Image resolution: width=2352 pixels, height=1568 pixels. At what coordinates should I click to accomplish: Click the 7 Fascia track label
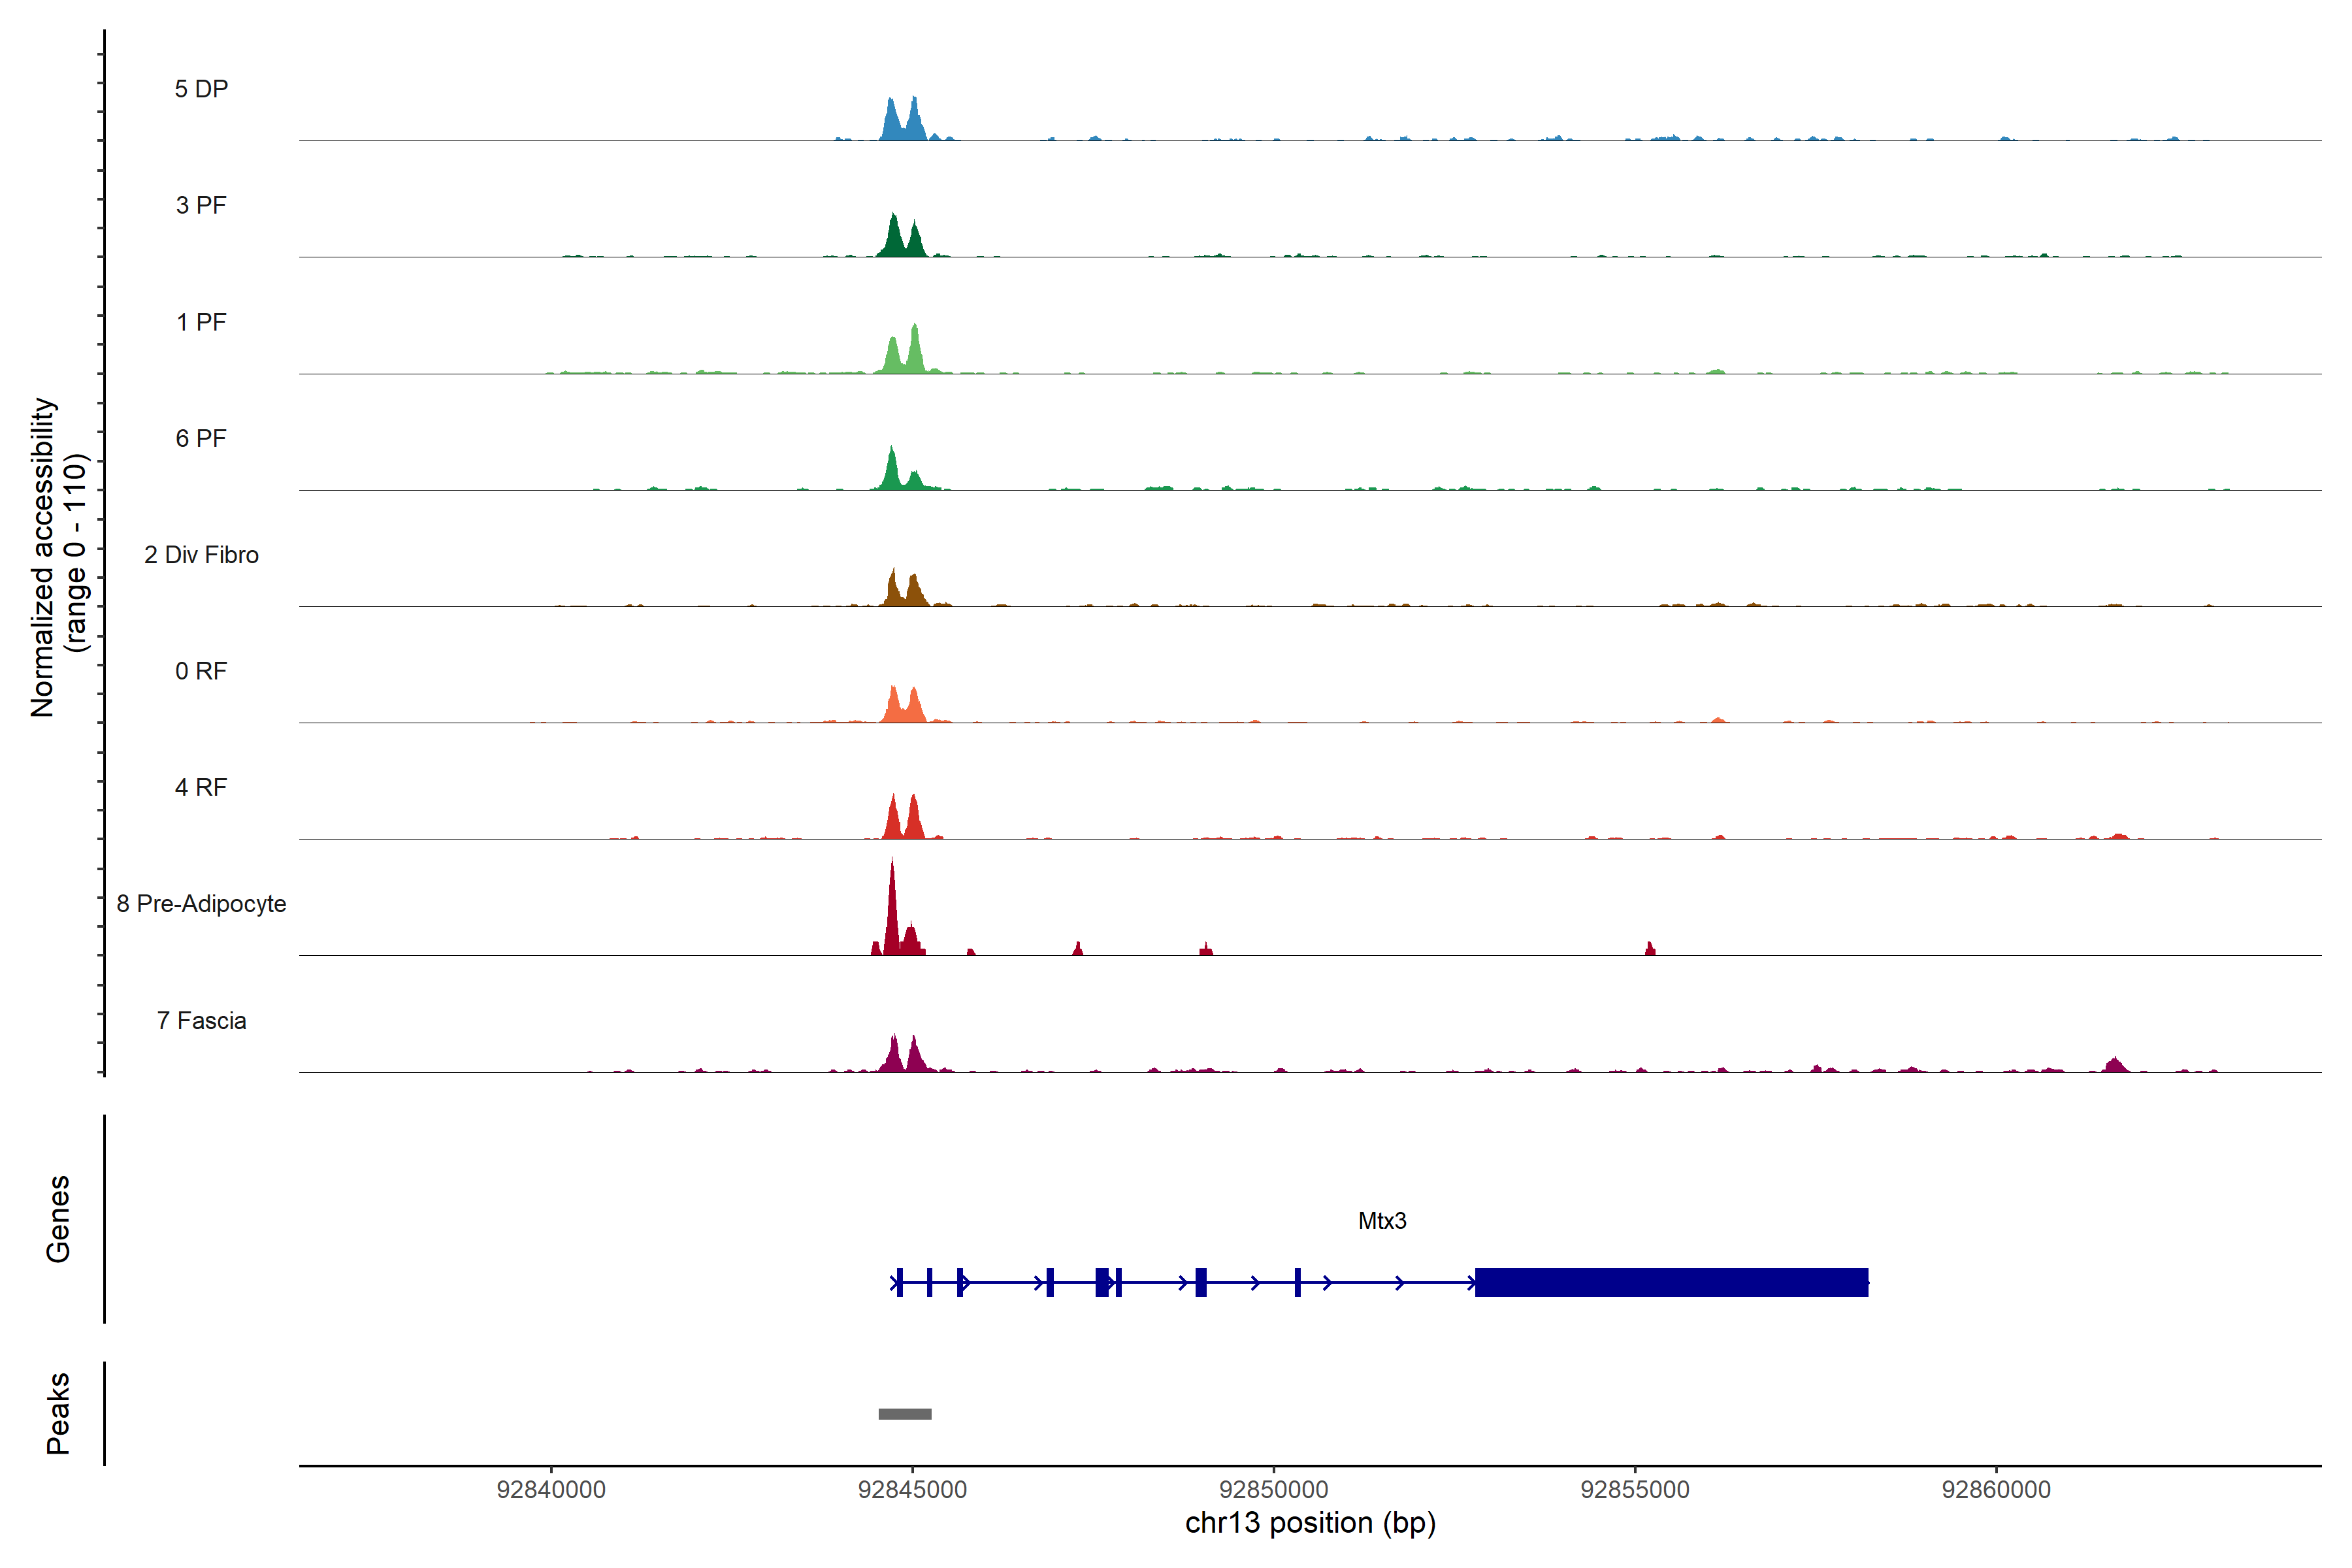(201, 1020)
